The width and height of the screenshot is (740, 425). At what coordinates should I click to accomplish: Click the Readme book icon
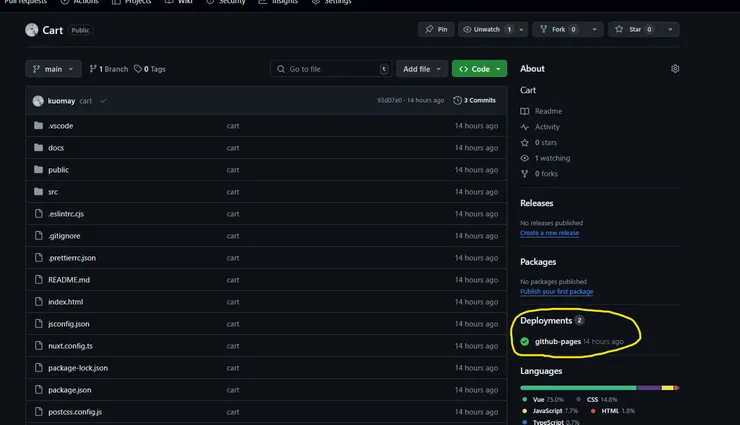(x=524, y=111)
